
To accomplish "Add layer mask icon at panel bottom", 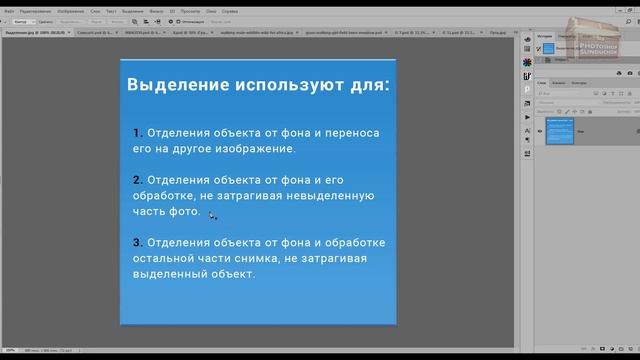I will (602, 349).
